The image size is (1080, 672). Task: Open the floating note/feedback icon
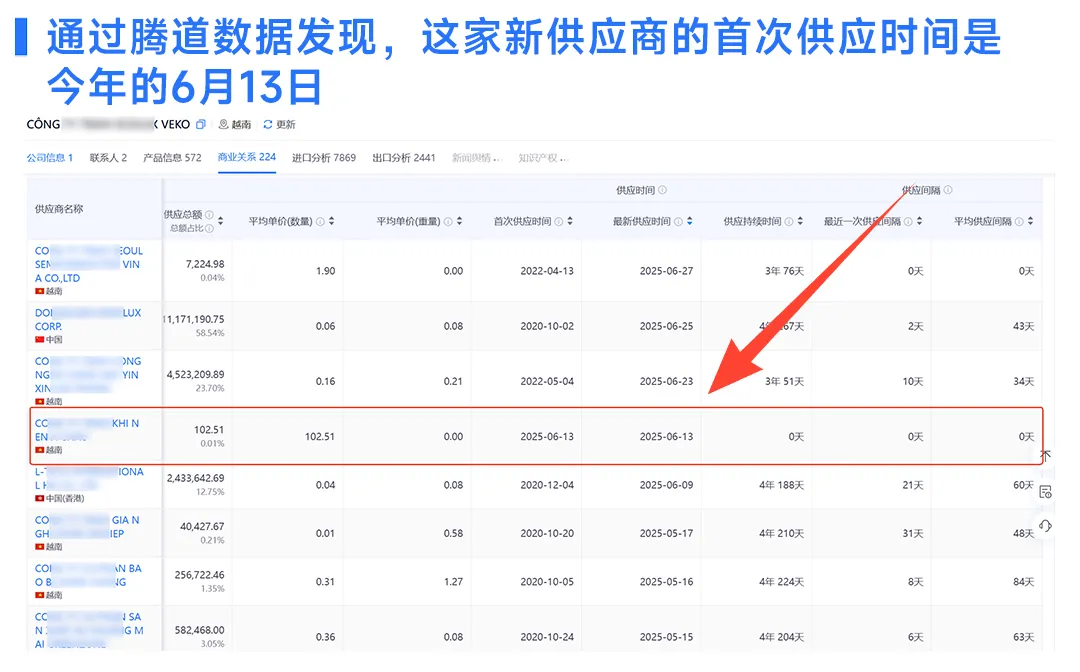[x=1045, y=492]
